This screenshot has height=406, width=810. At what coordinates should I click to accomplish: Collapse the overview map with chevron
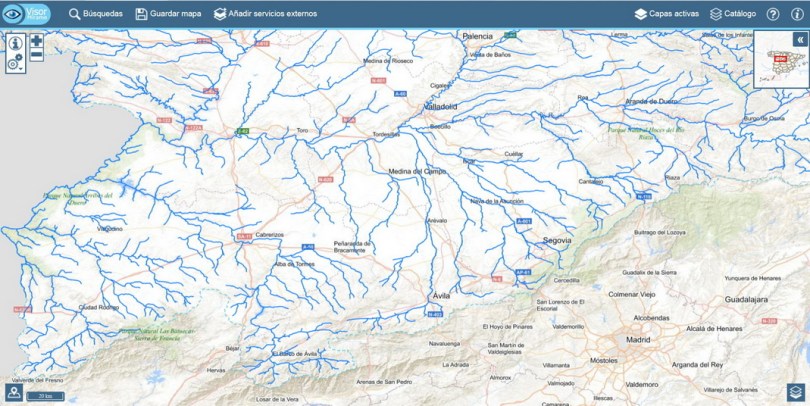pos(800,39)
